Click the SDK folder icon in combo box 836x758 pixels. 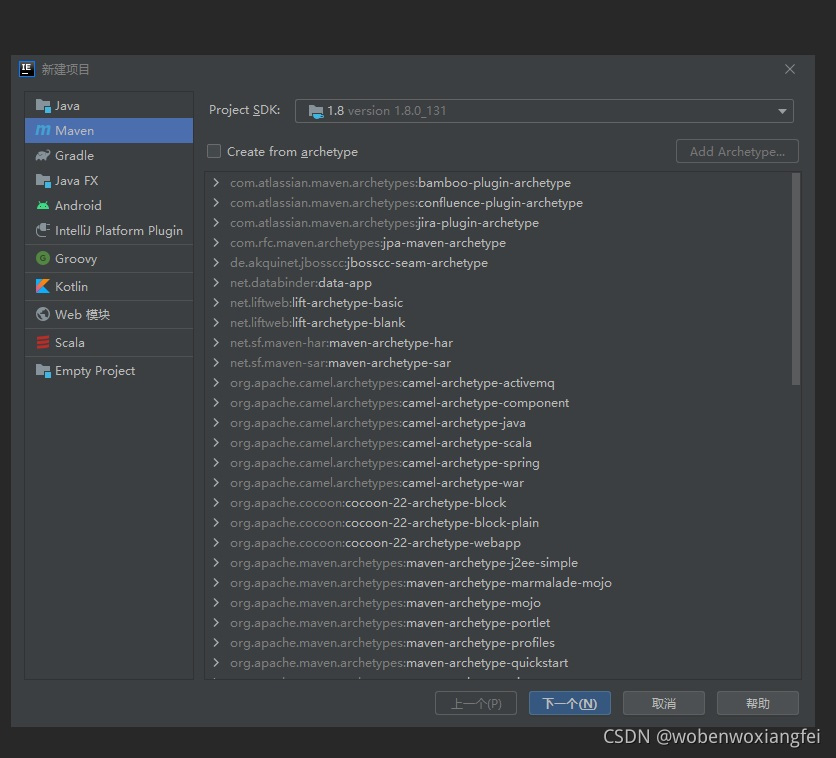[316, 111]
